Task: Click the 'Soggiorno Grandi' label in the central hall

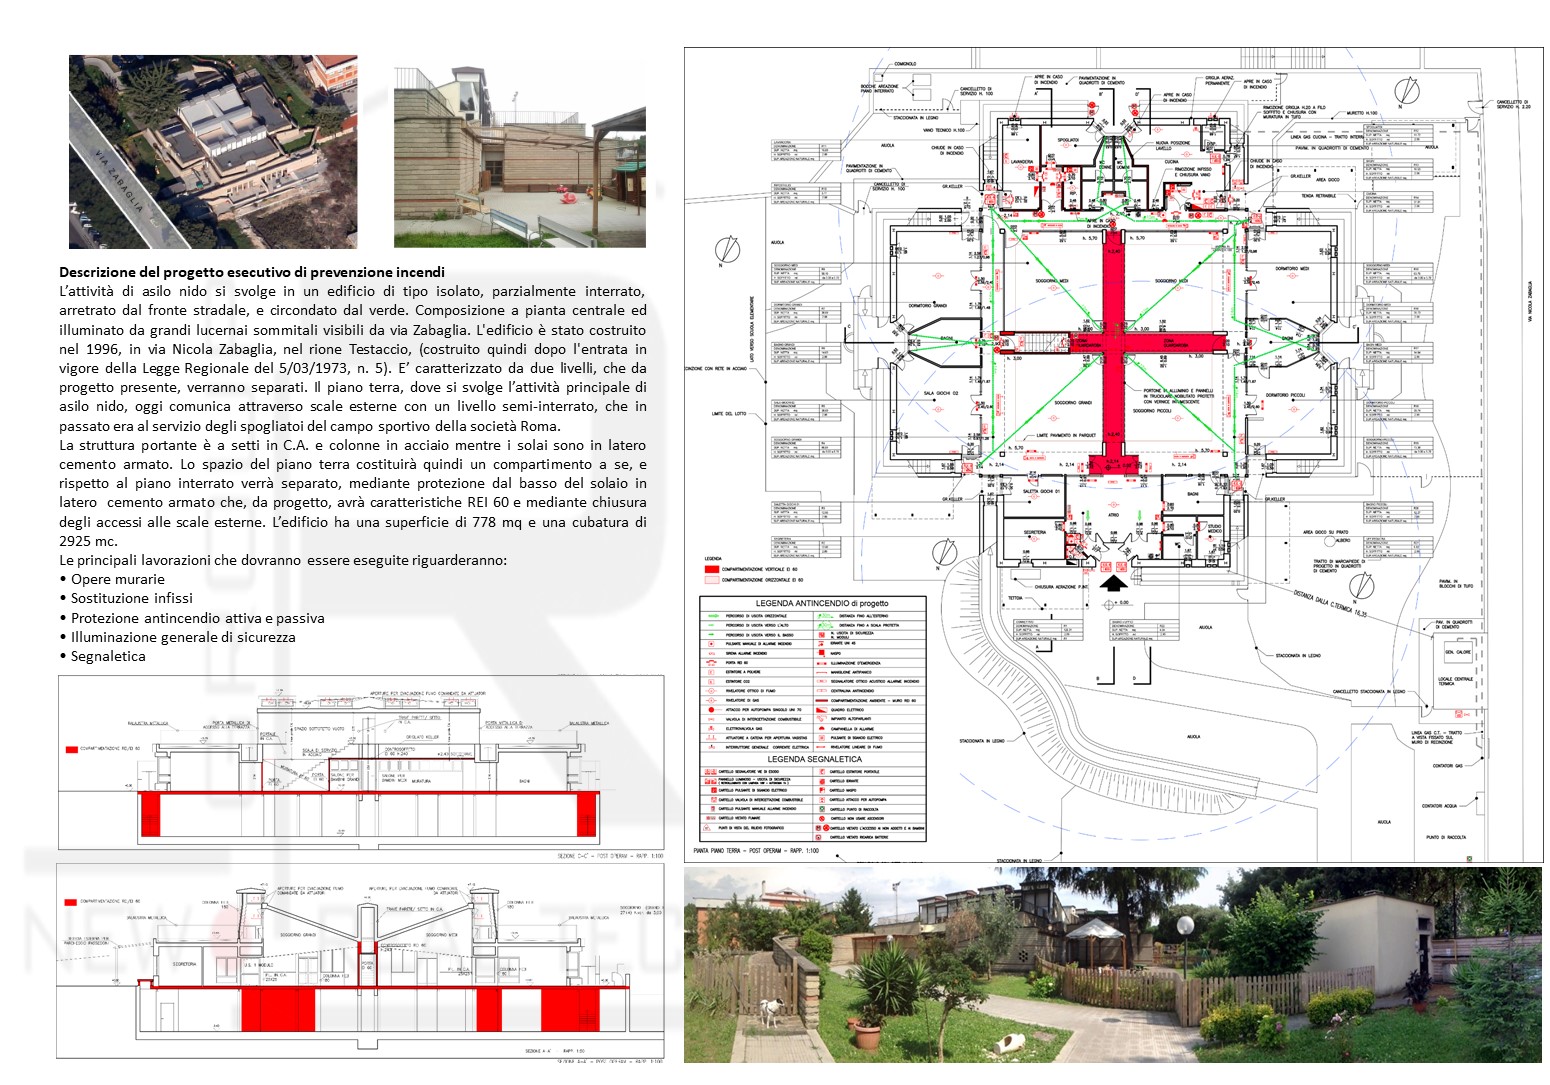Action: pos(1073,403)
